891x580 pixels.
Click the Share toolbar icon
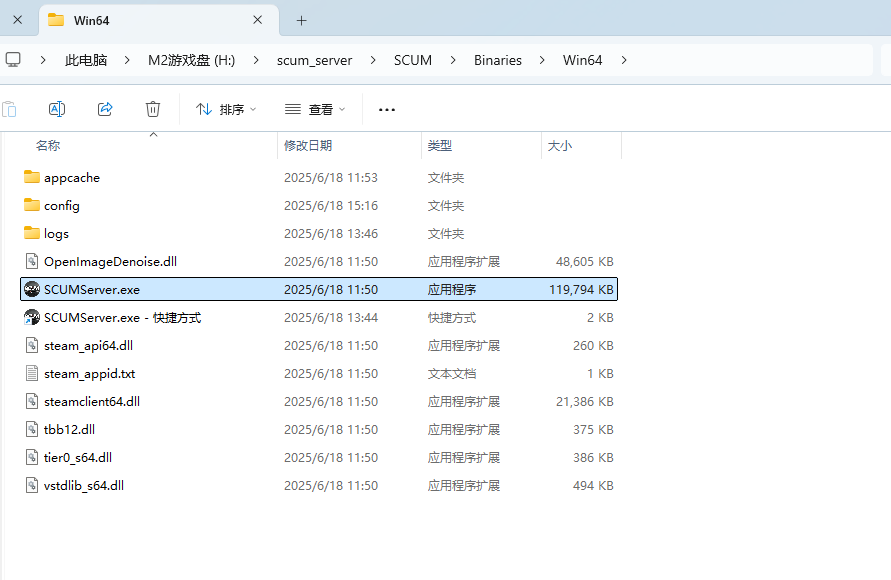pyautogui.click(x=105, y=109)
